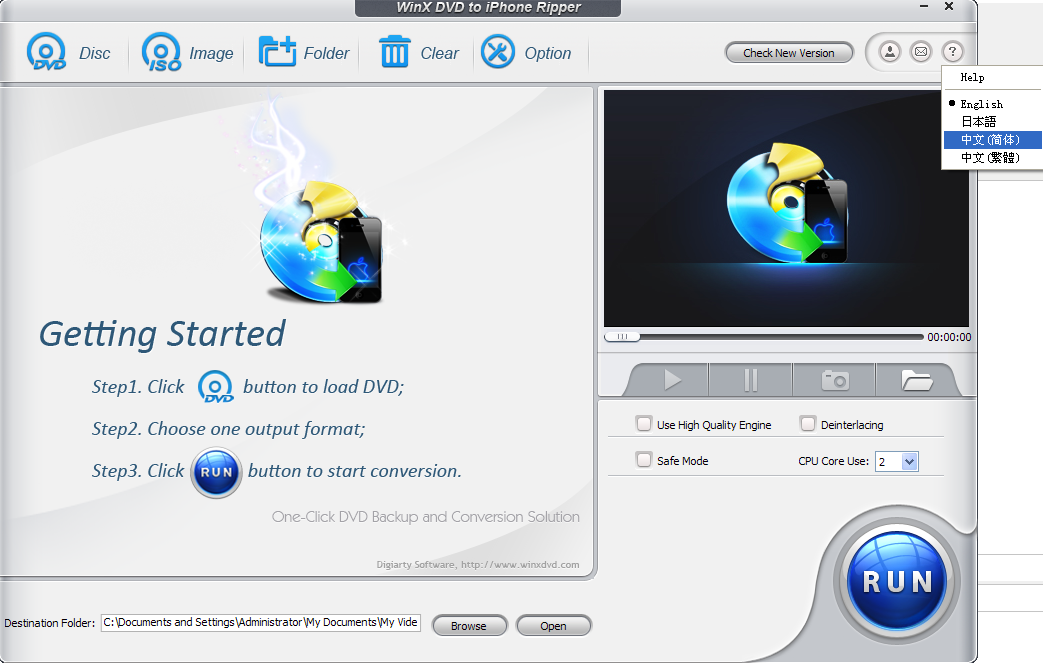This screenshot has width=1043, height=663.
Task: Close the WinX DVD Ripper window
Action: tap(949, 7)
